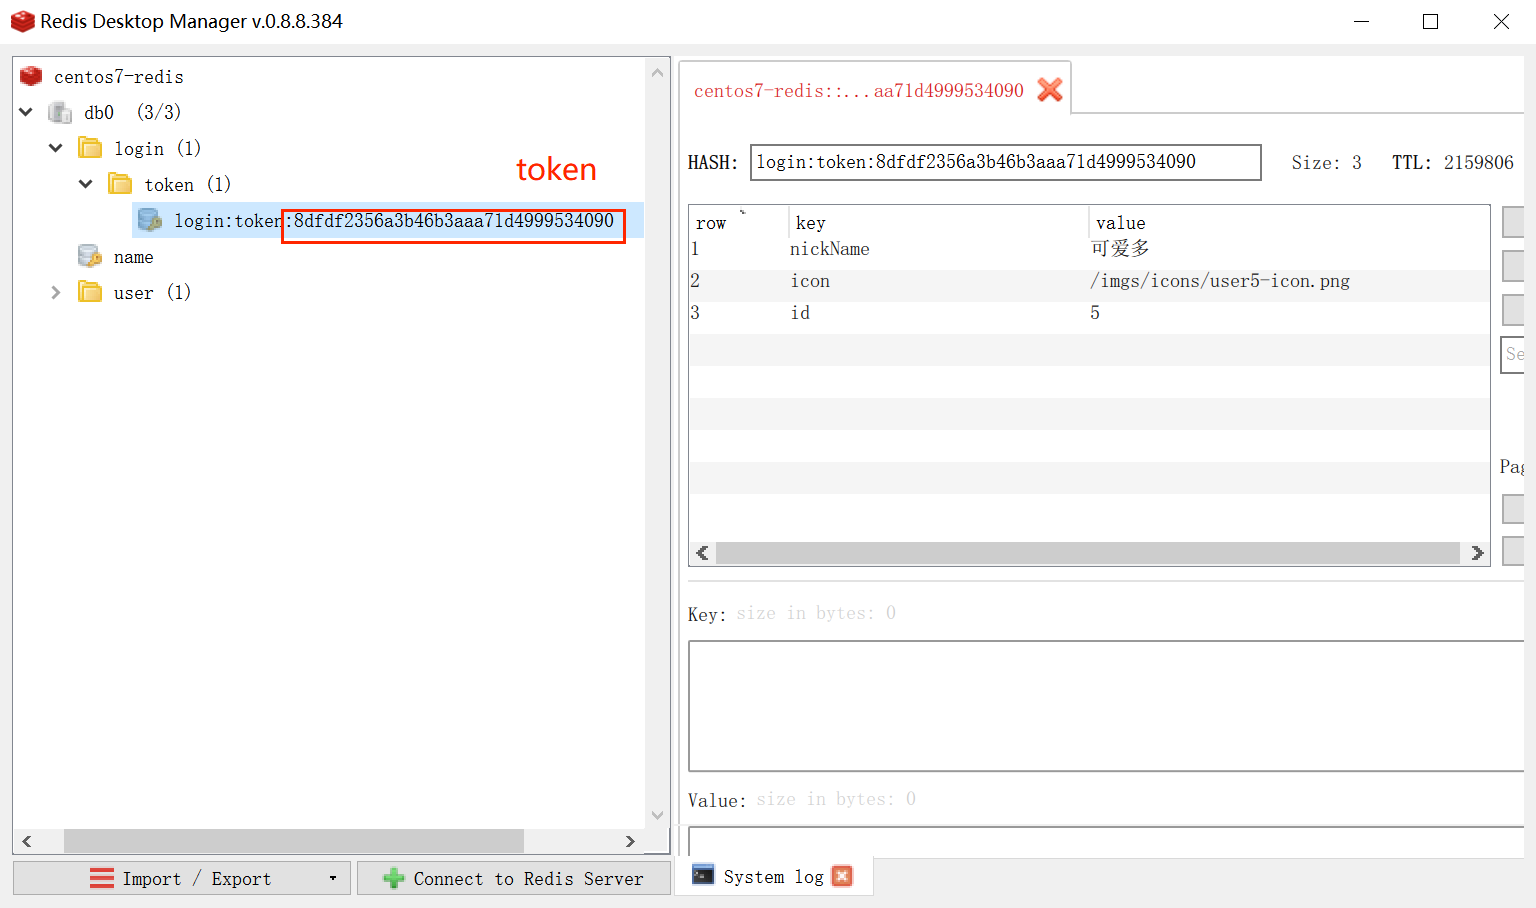
Task: Click the tree panel scroll right arrow
Action: click(x=630, y=841)
